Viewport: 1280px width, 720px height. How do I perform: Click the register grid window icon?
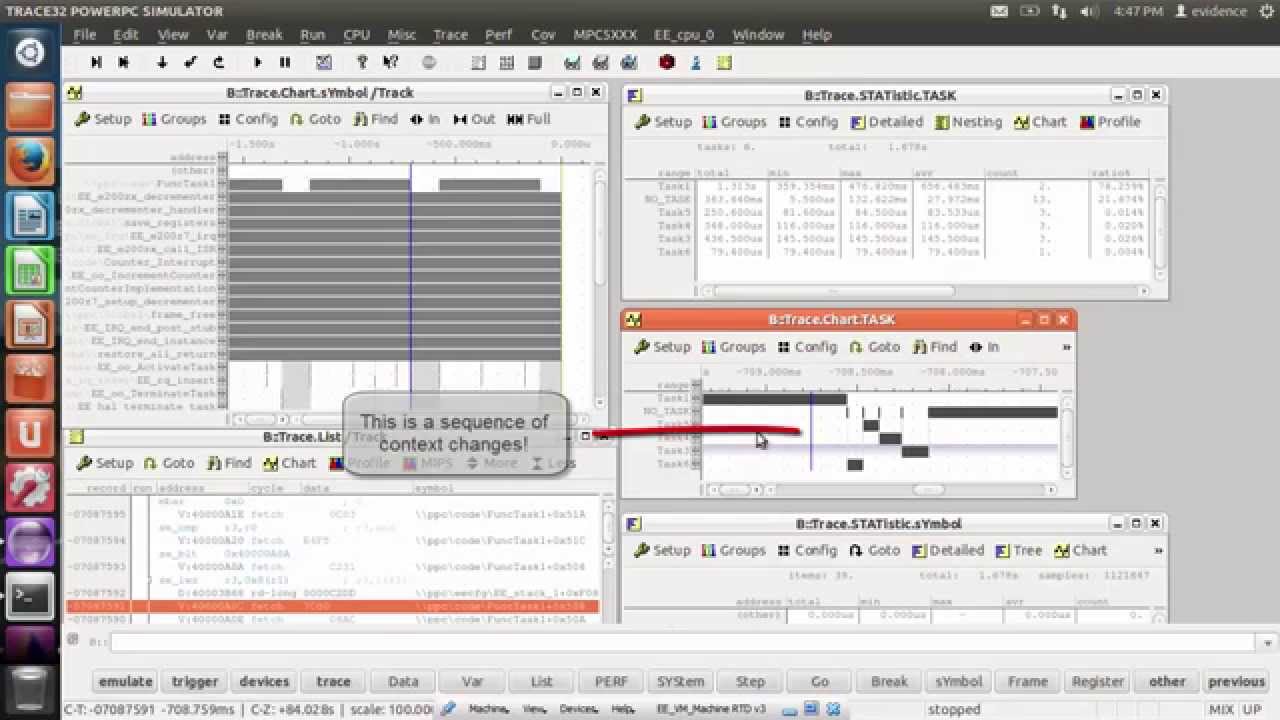(x=506, y=62)
